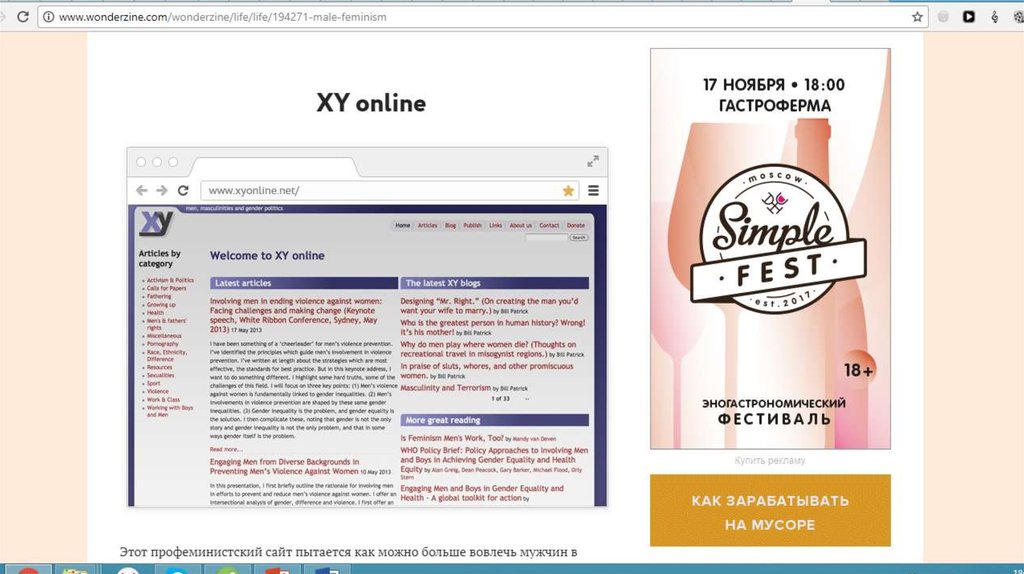
Task: Select the Donate tab in the XY online screenshot
Action: pyautogui.click(x=576, y=226)
